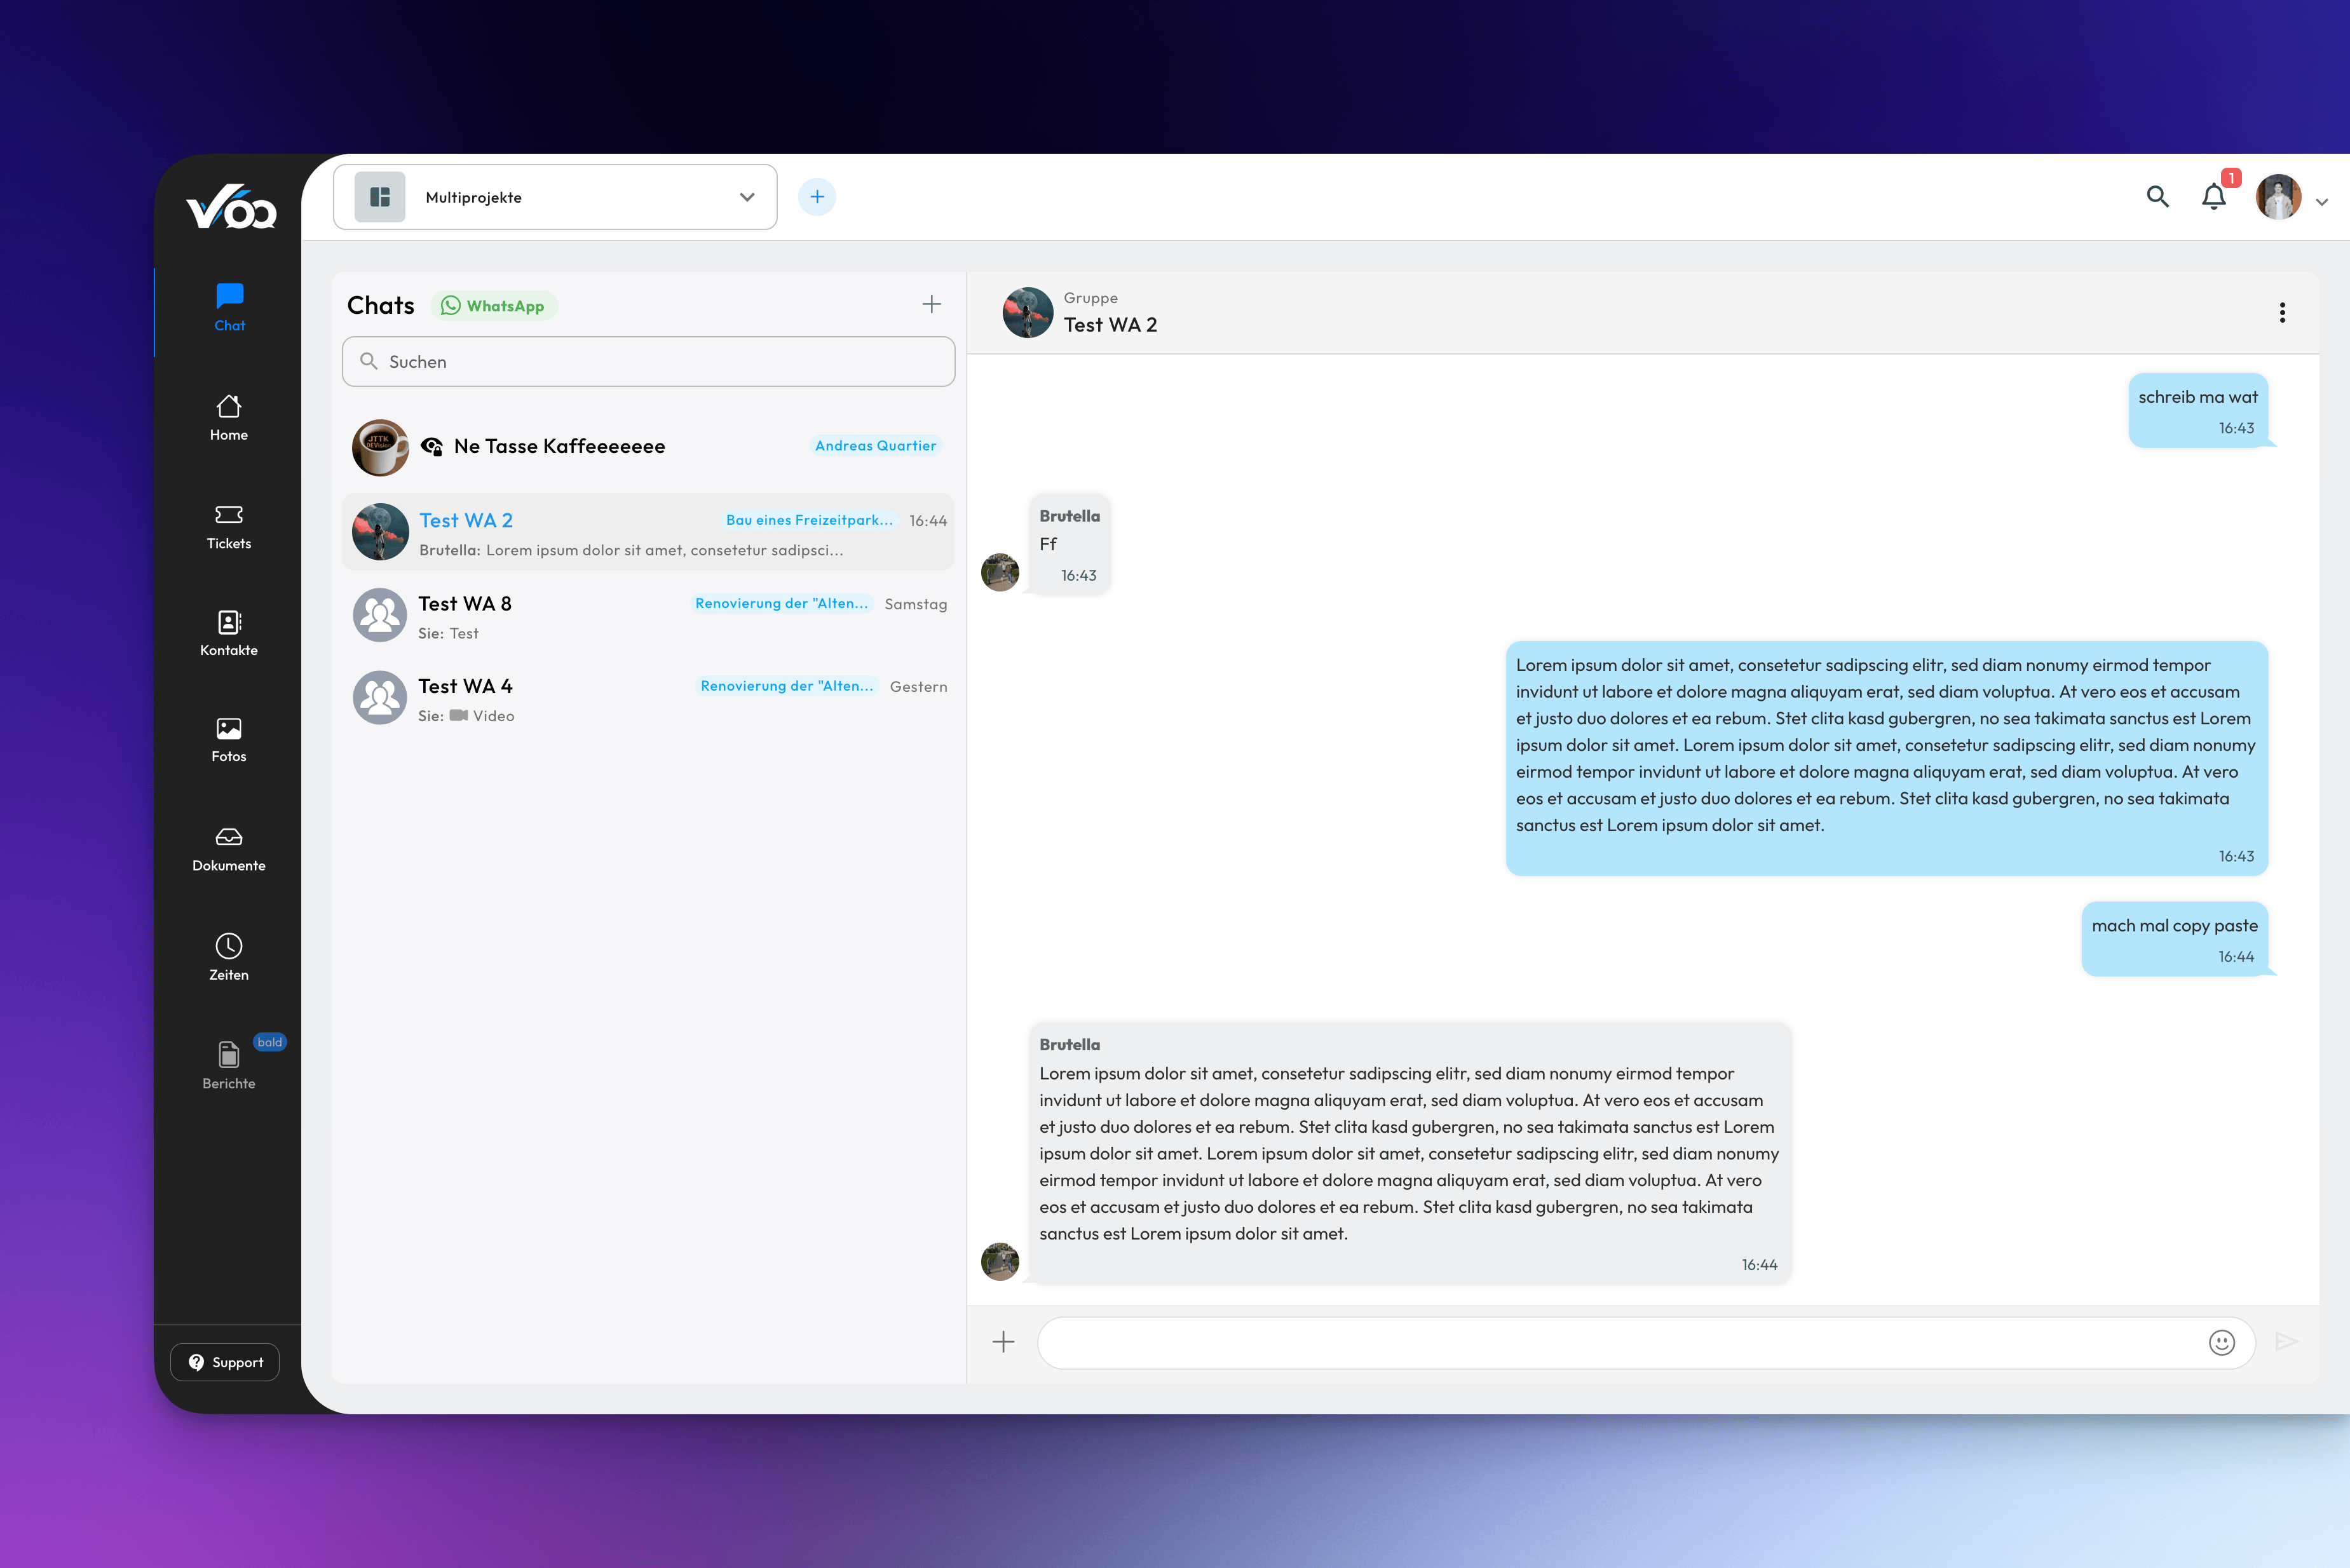Open the Multiprojekte project dropdown
The width and height of the screenshot is (2350, 1568).
(x=554, y=196)
